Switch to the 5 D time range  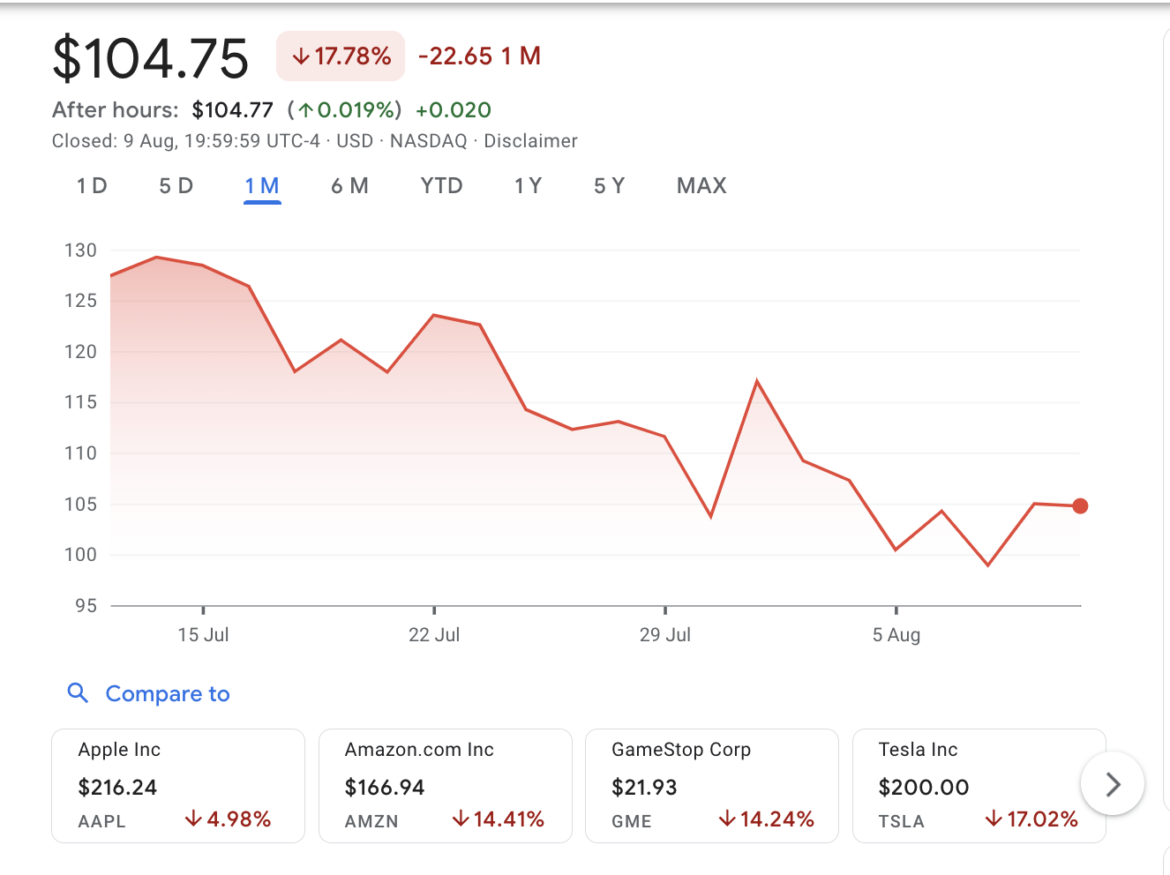[x=176, y=186]
